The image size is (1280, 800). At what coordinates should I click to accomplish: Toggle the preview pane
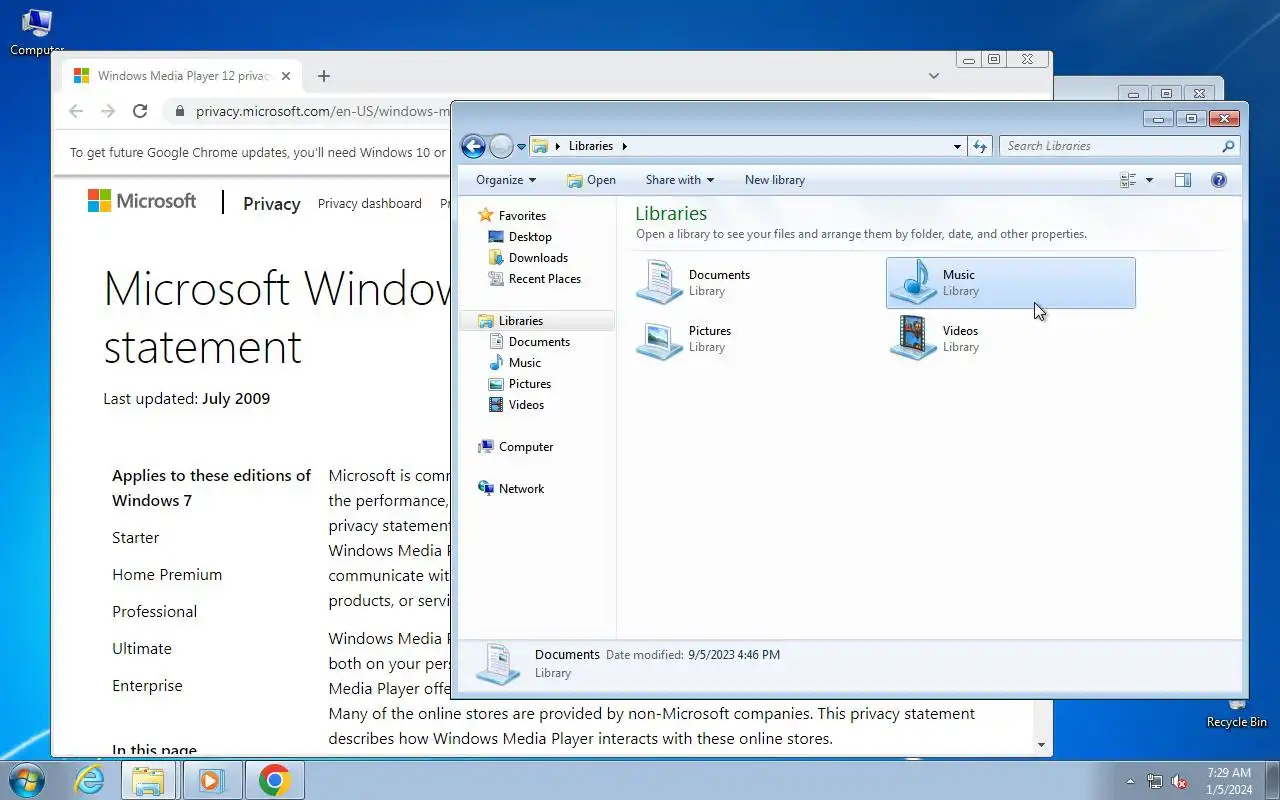point(1183,180)
